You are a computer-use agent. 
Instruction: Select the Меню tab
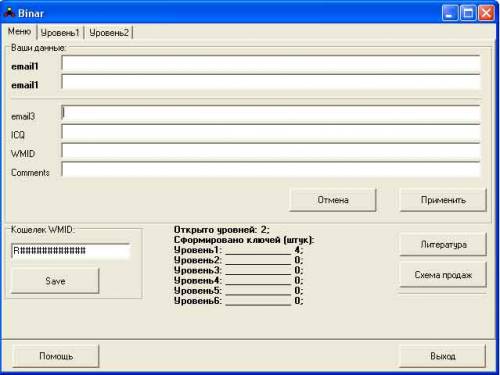19,31
